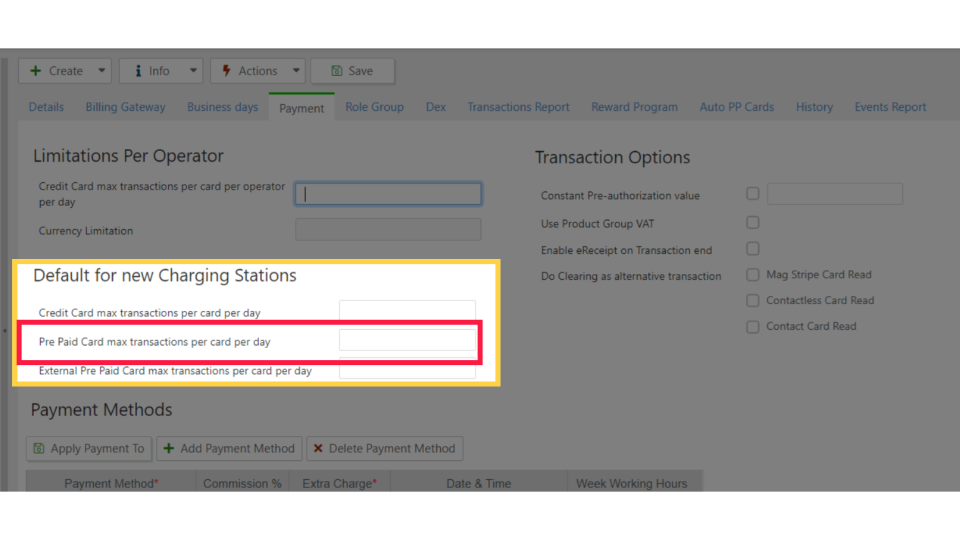
Task: Switch to the Billing Gateway tab
Action: pyautogui.click(x=126, y=107)
